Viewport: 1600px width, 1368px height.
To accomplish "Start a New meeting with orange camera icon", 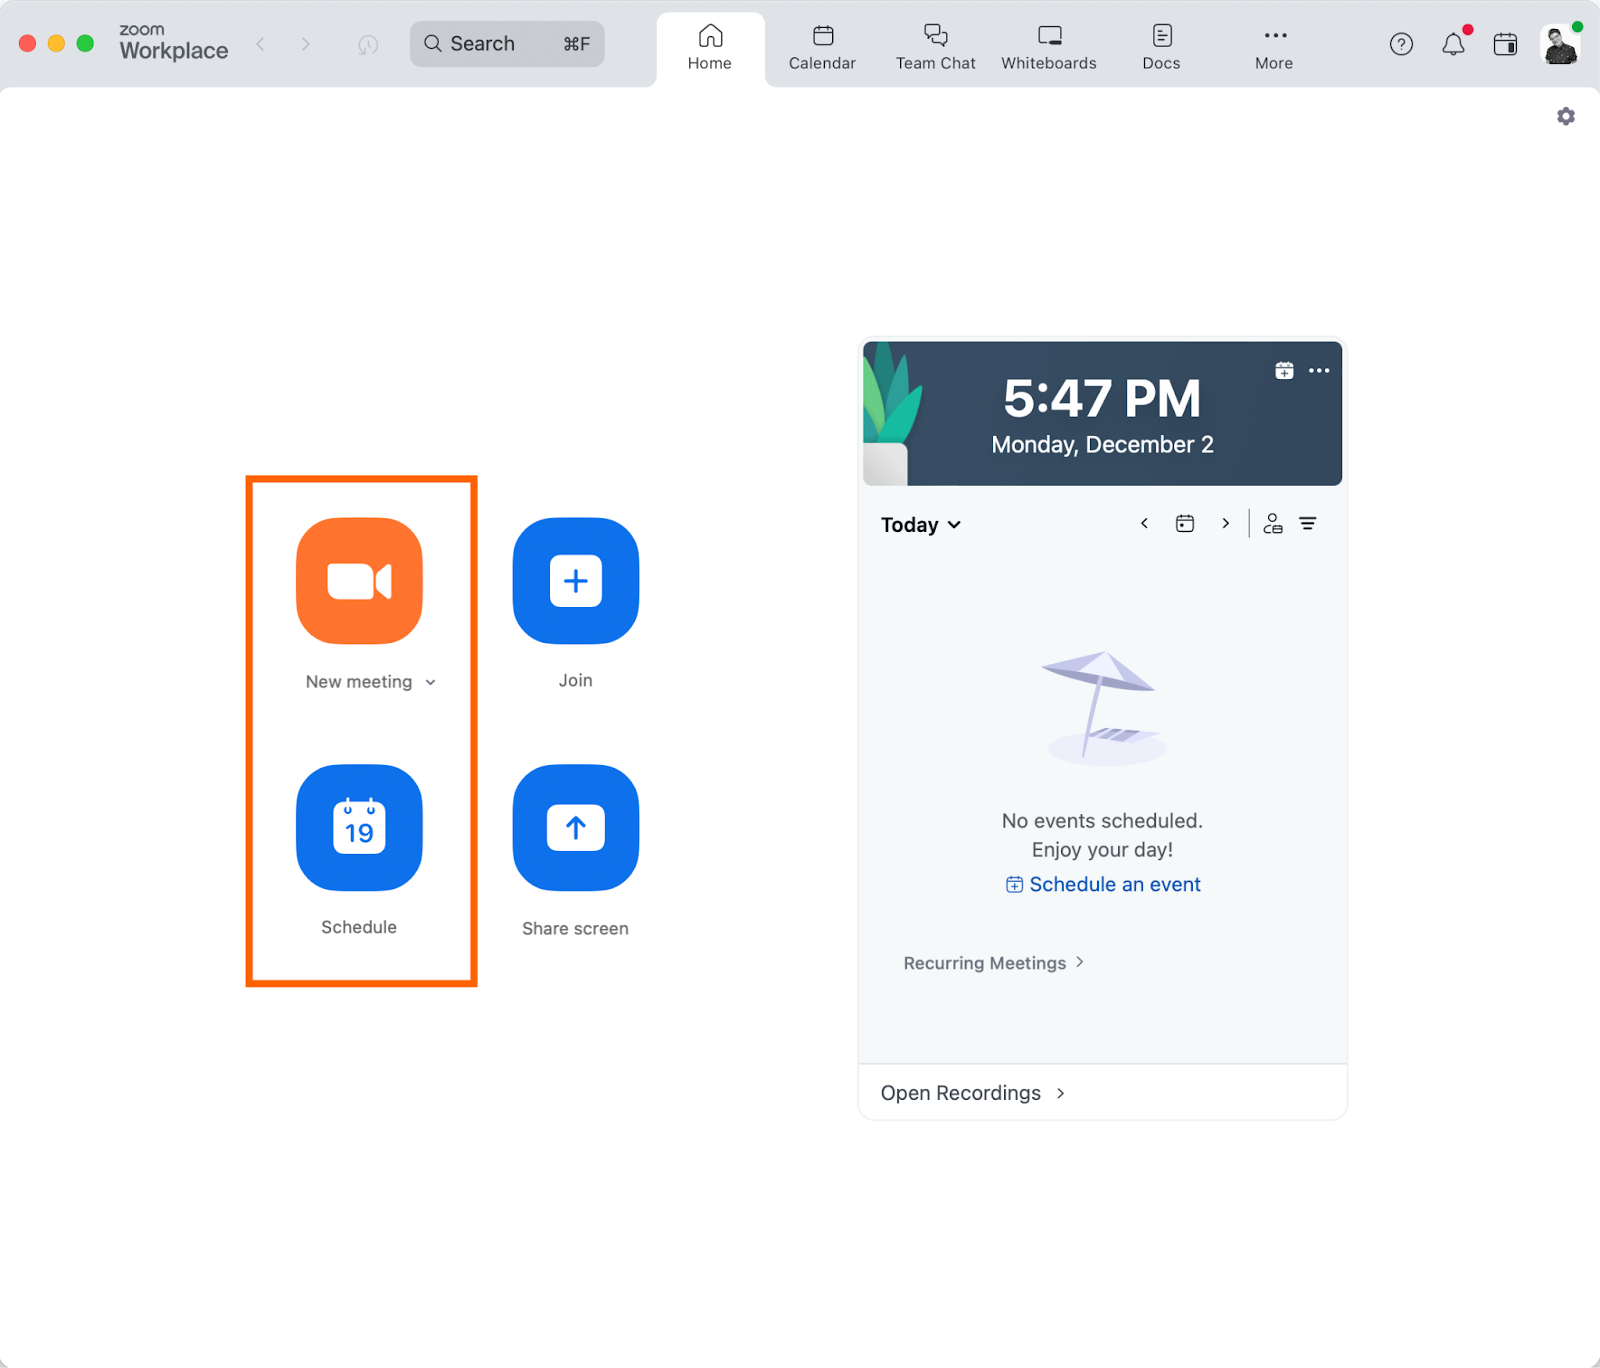I will point(359,581).
